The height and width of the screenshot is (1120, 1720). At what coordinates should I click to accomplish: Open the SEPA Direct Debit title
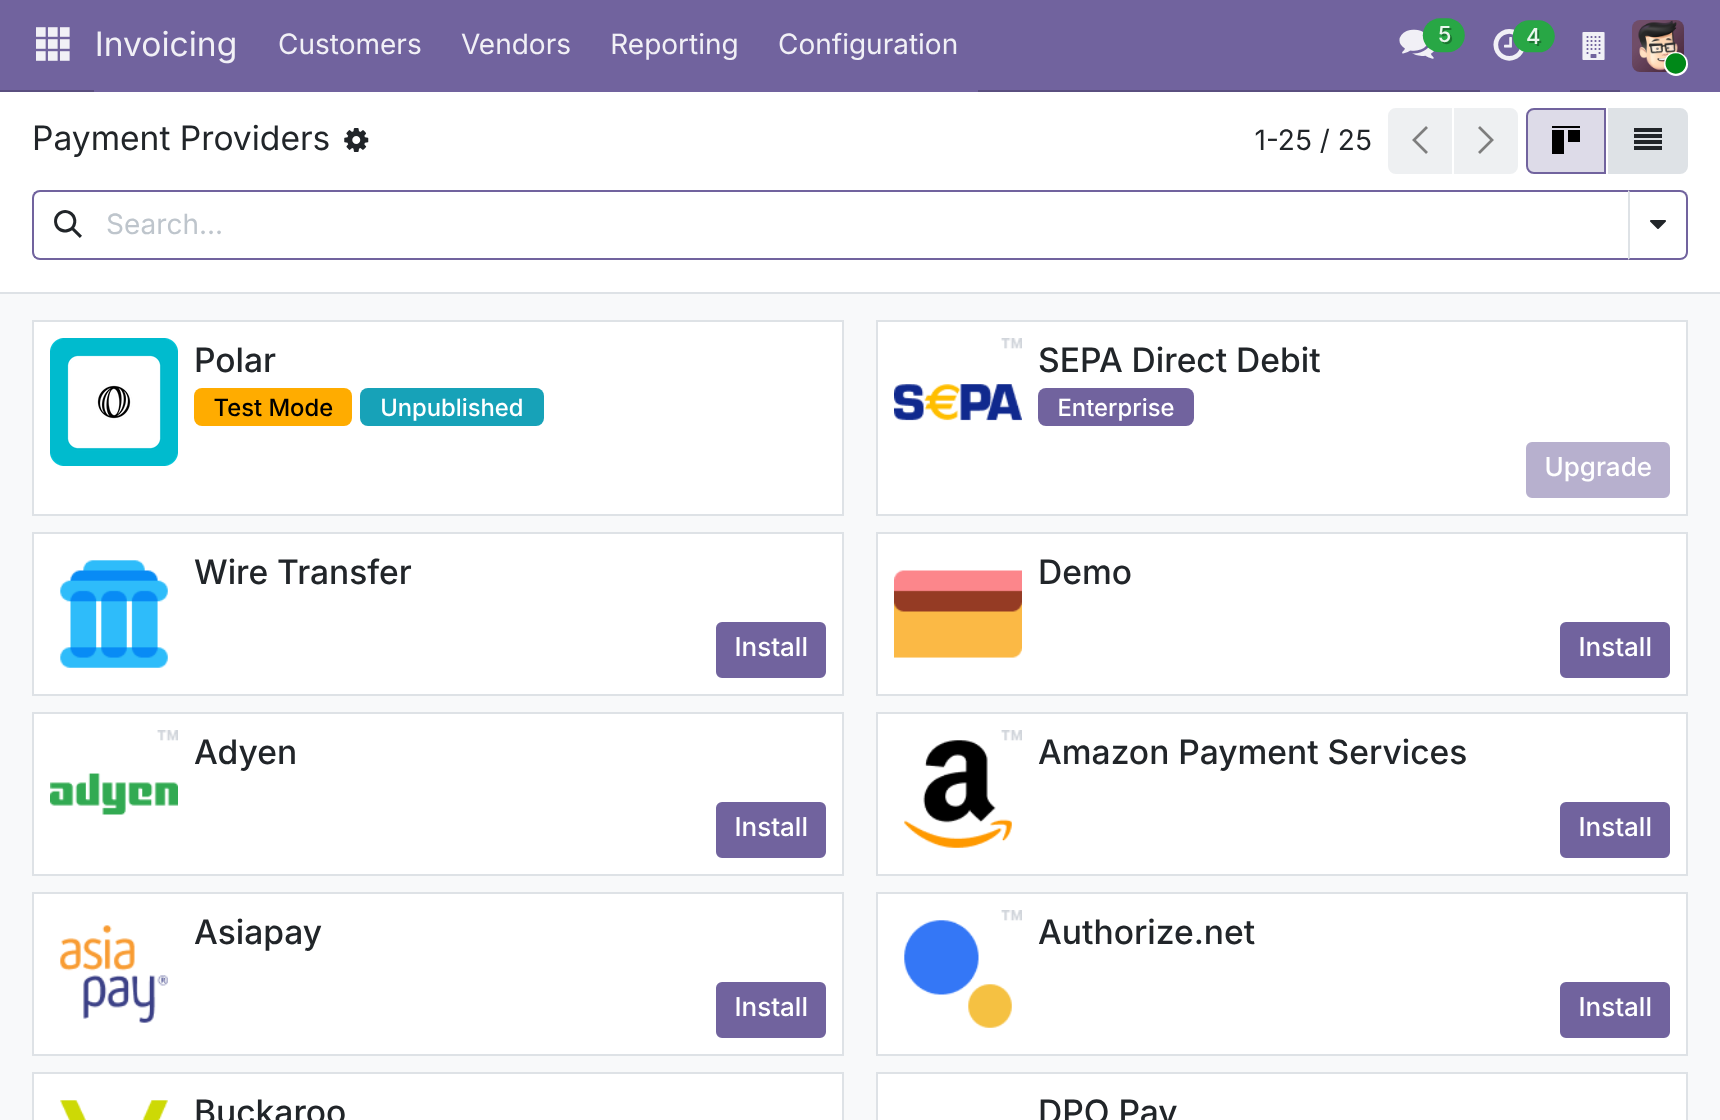click(x=1179, y=360)
